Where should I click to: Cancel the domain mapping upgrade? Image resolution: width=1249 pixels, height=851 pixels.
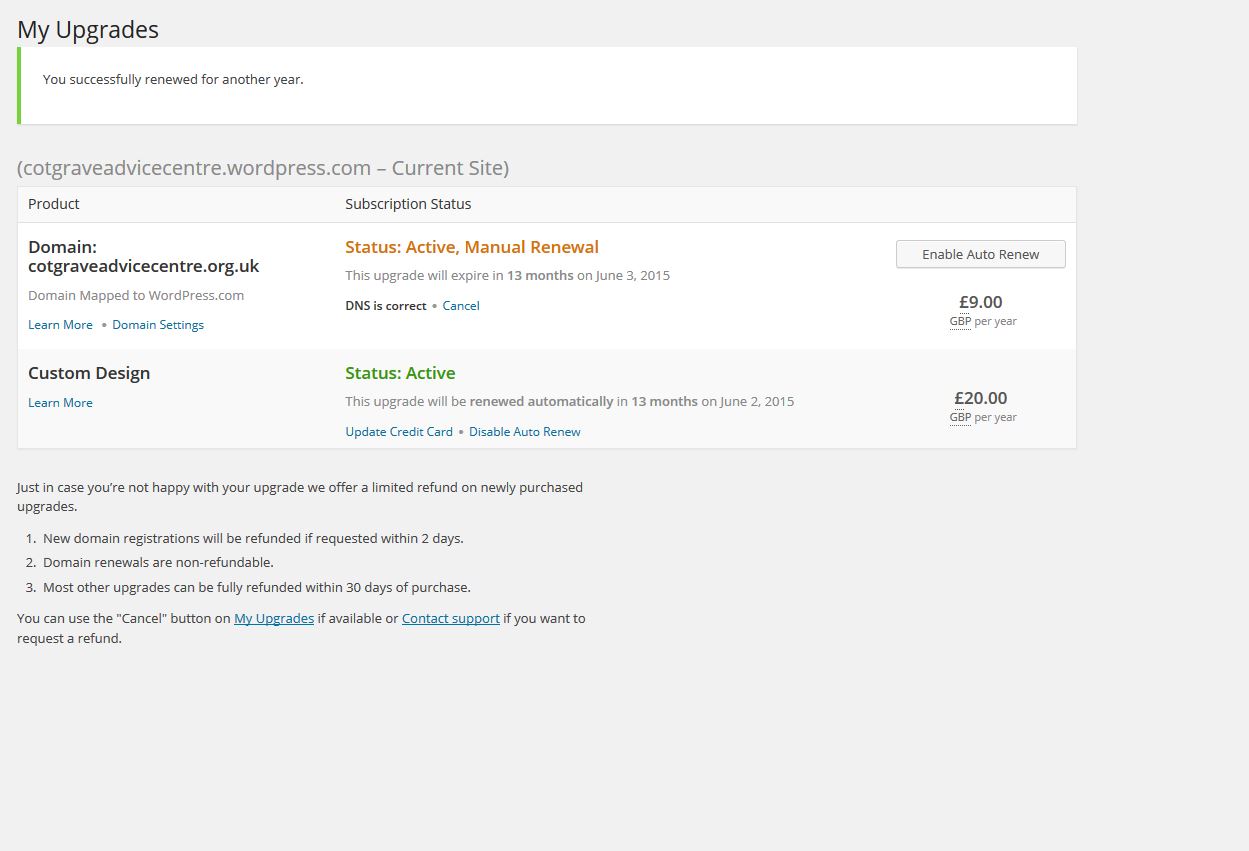coord(461,306)
